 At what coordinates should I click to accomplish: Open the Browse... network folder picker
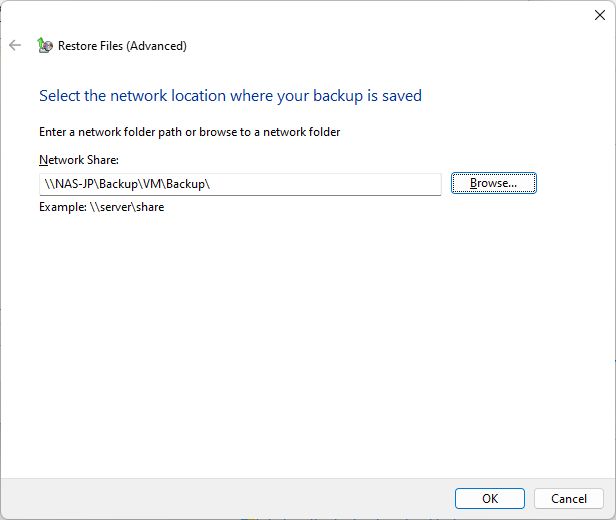click(x=493, y=183)
